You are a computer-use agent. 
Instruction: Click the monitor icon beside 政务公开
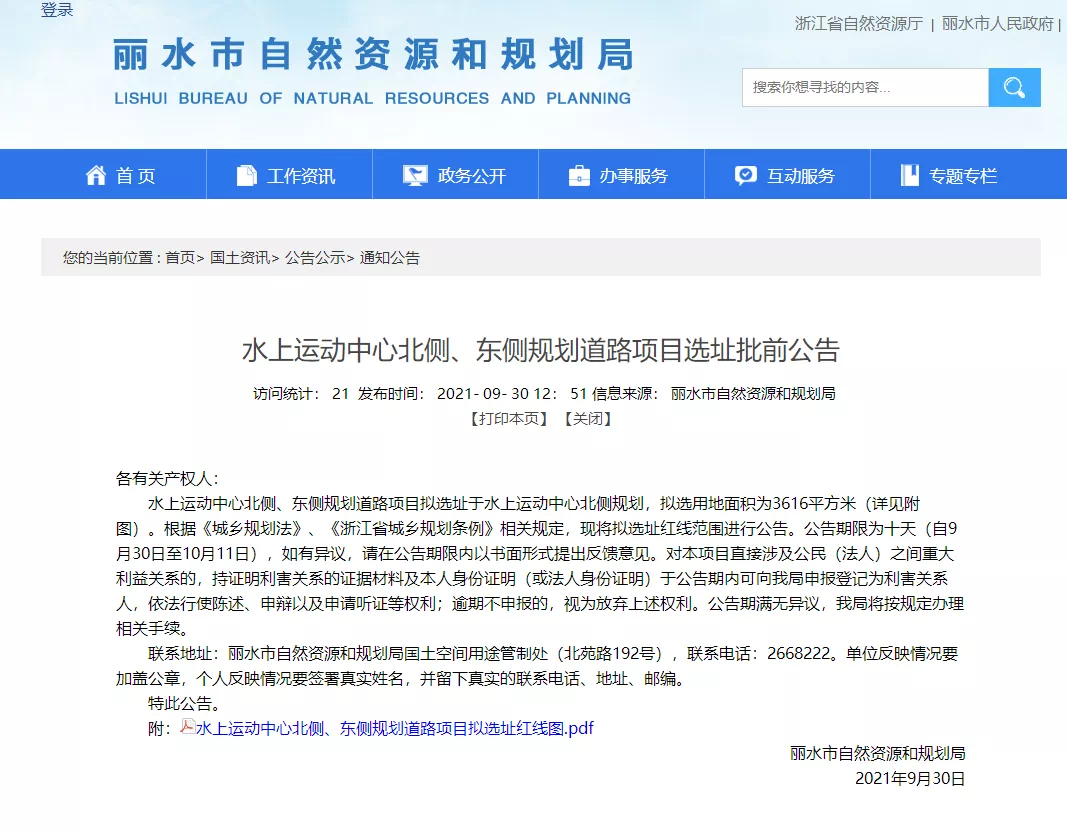(x=415, y=176)
